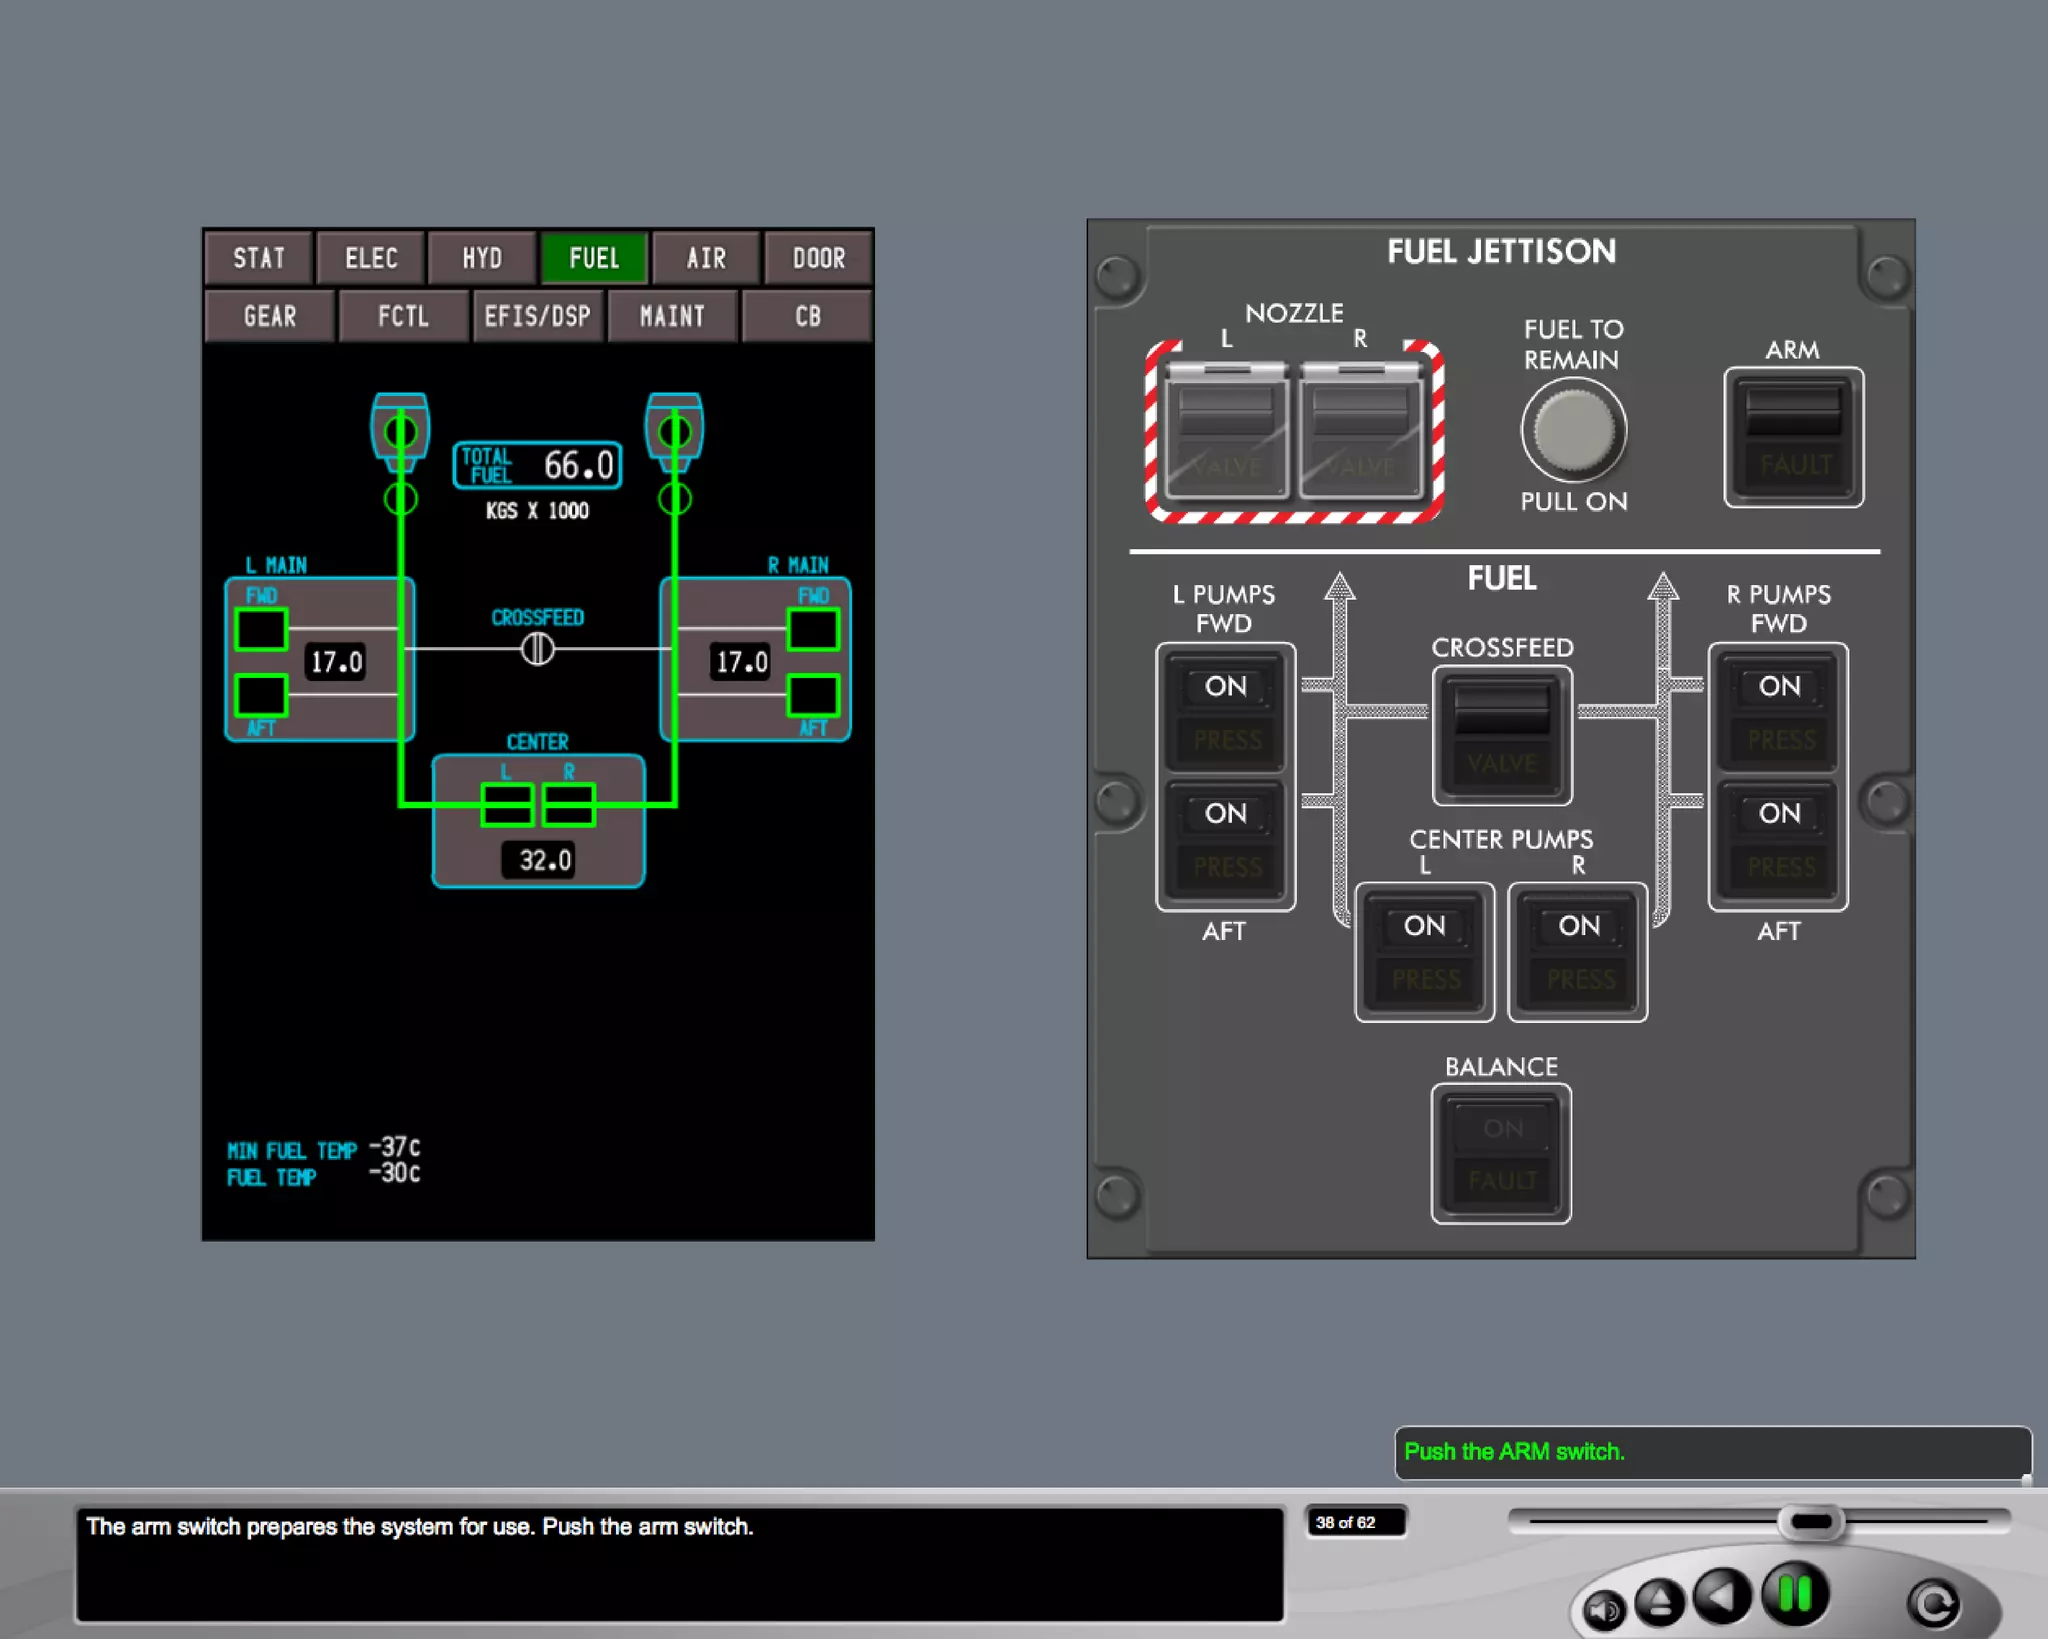The height and width of the screenshot is (1639, 2048).
Task: Click the left engine symbol on synoptic
Action: point(401,433)
